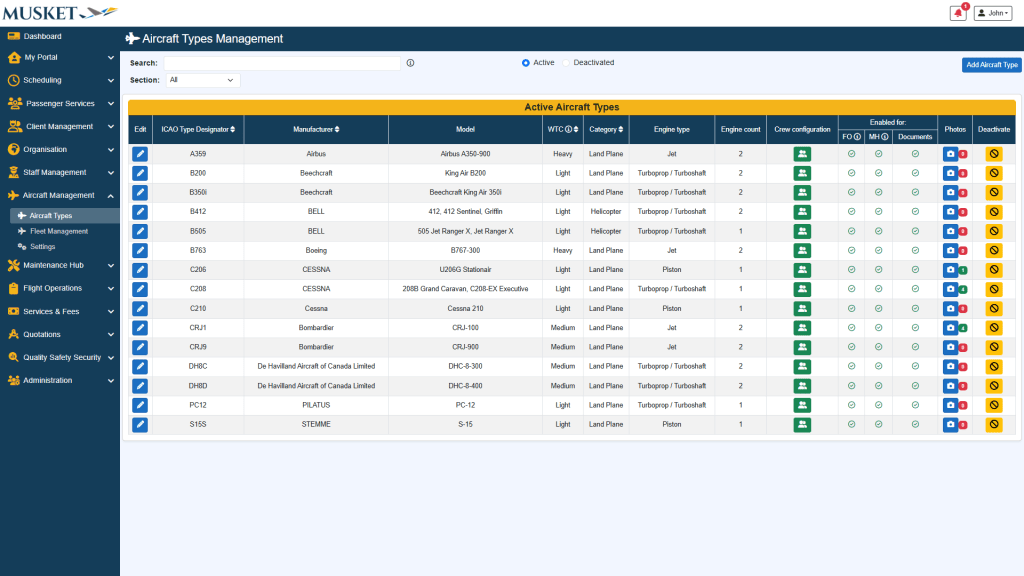This screenshot has width=1024, height=576.
Task: Open crew configuration for B200 King Air
Action: tap(802, 173)
